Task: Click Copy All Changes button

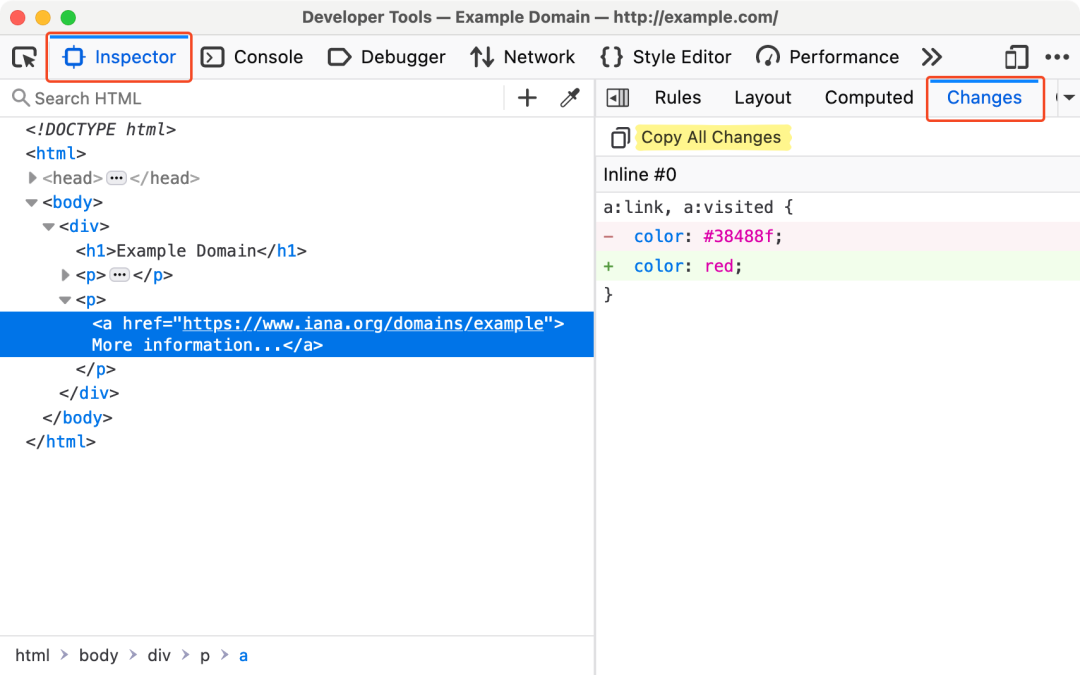Action: pos(712,137)
